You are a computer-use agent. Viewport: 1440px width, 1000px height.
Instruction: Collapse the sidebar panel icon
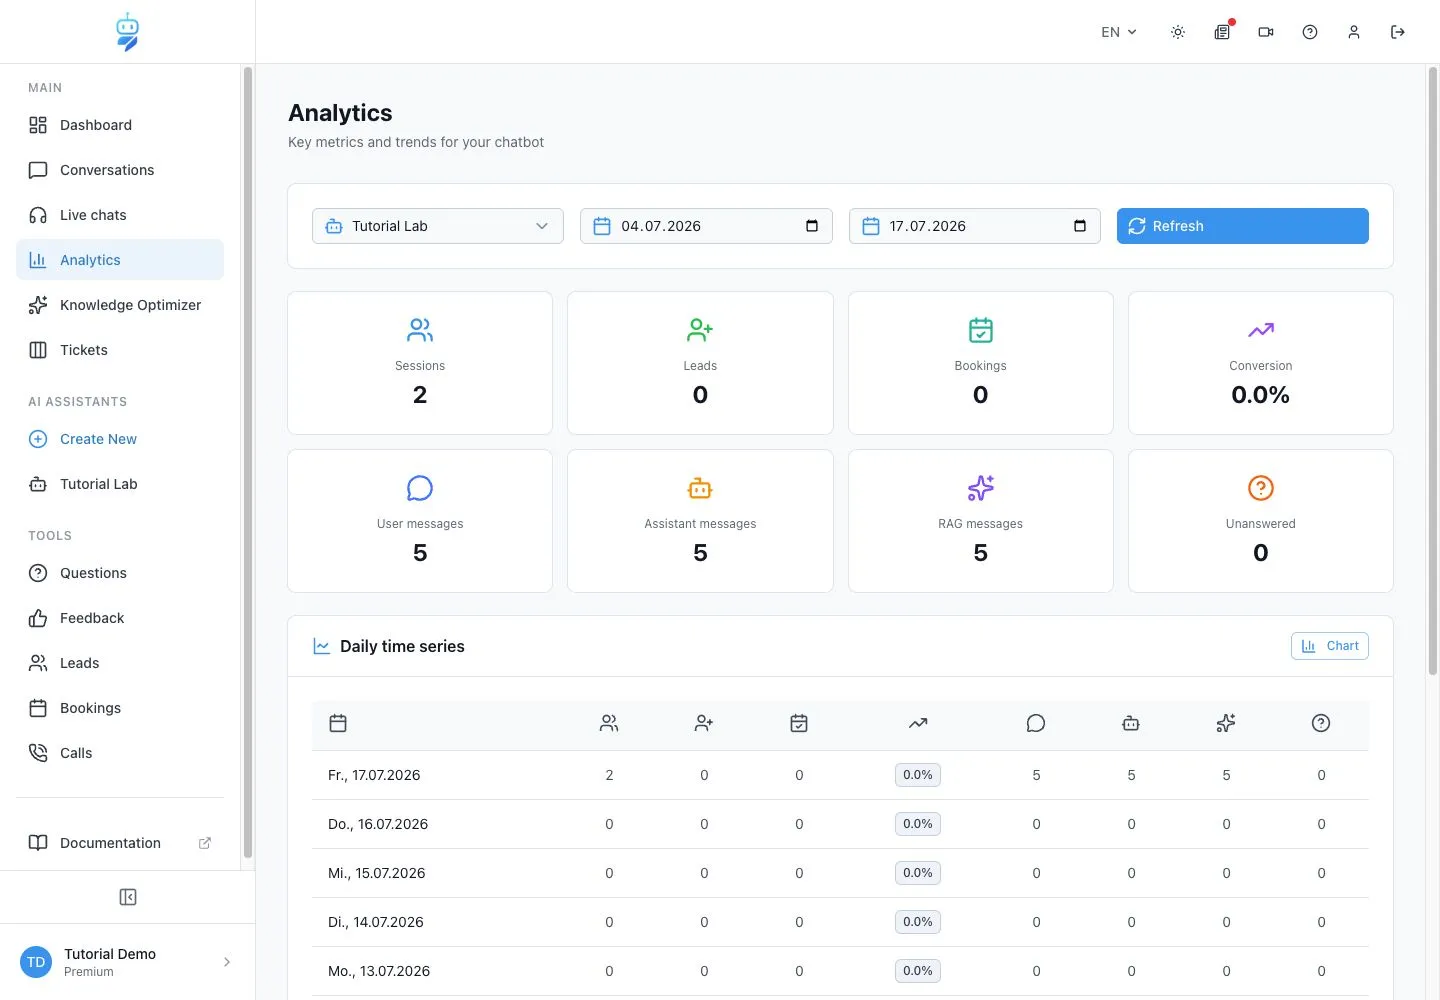point(128,897)
